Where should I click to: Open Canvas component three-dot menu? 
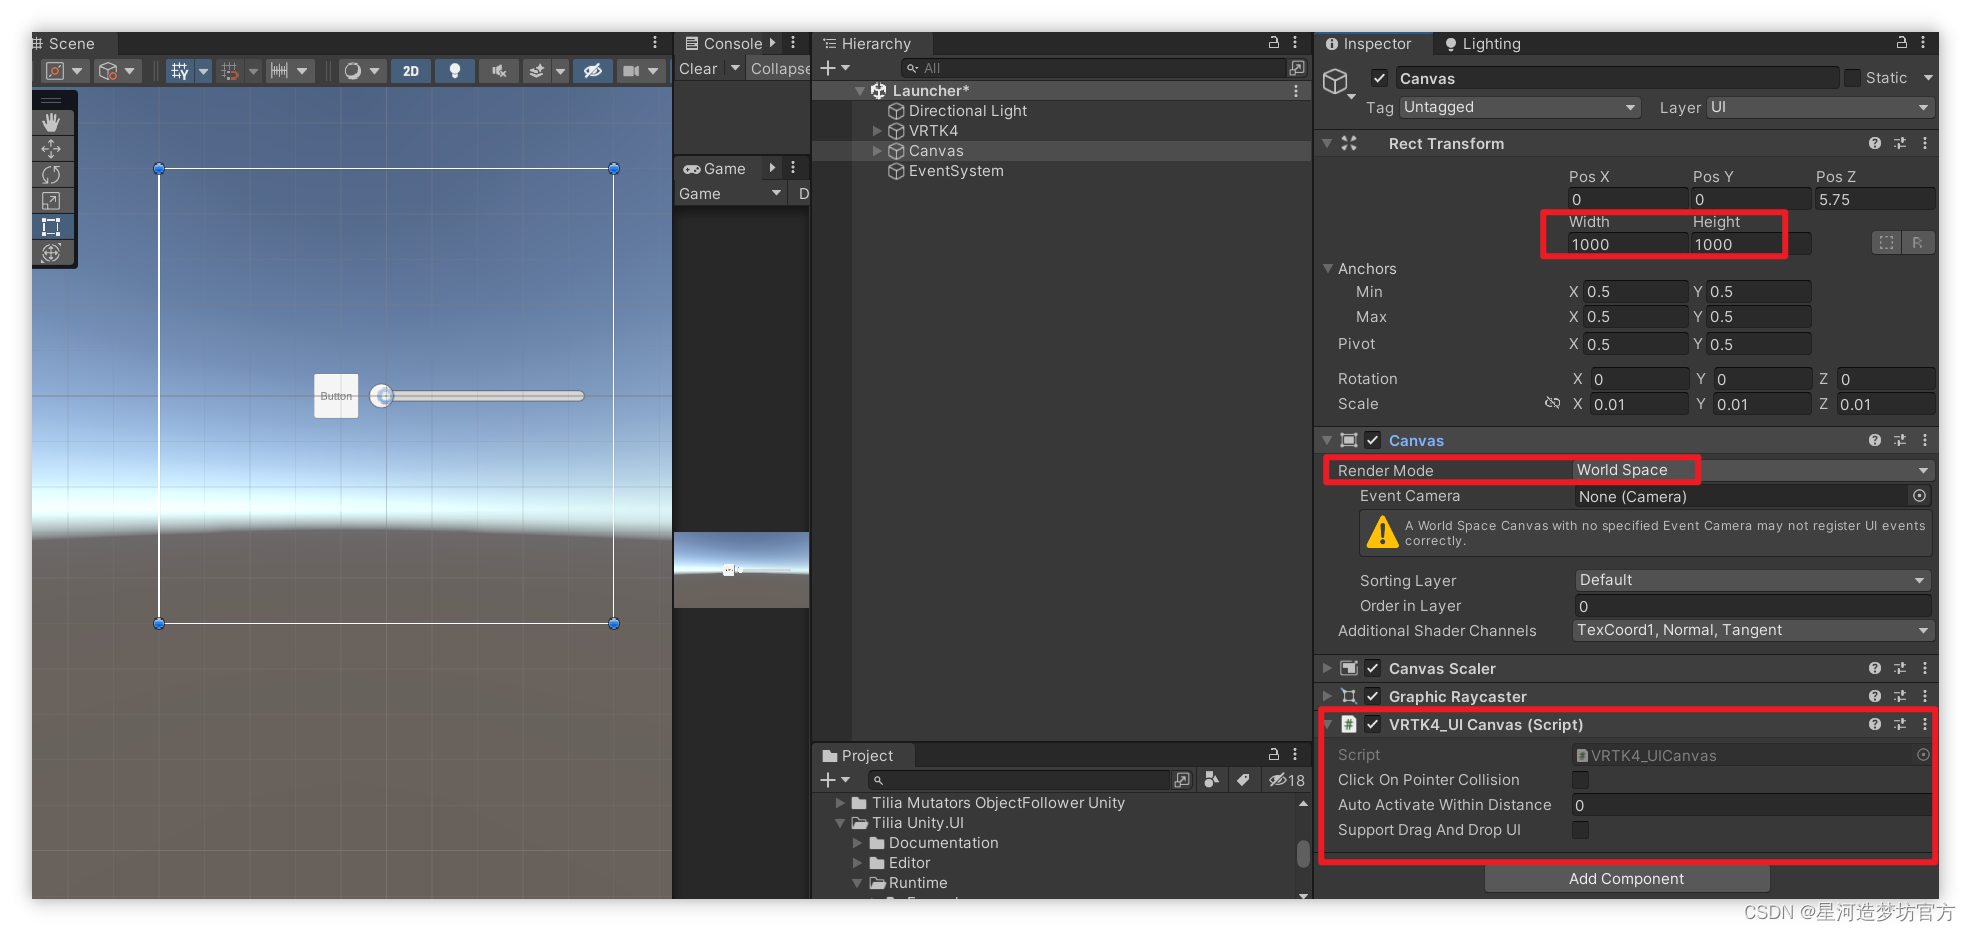[1925, 441]
